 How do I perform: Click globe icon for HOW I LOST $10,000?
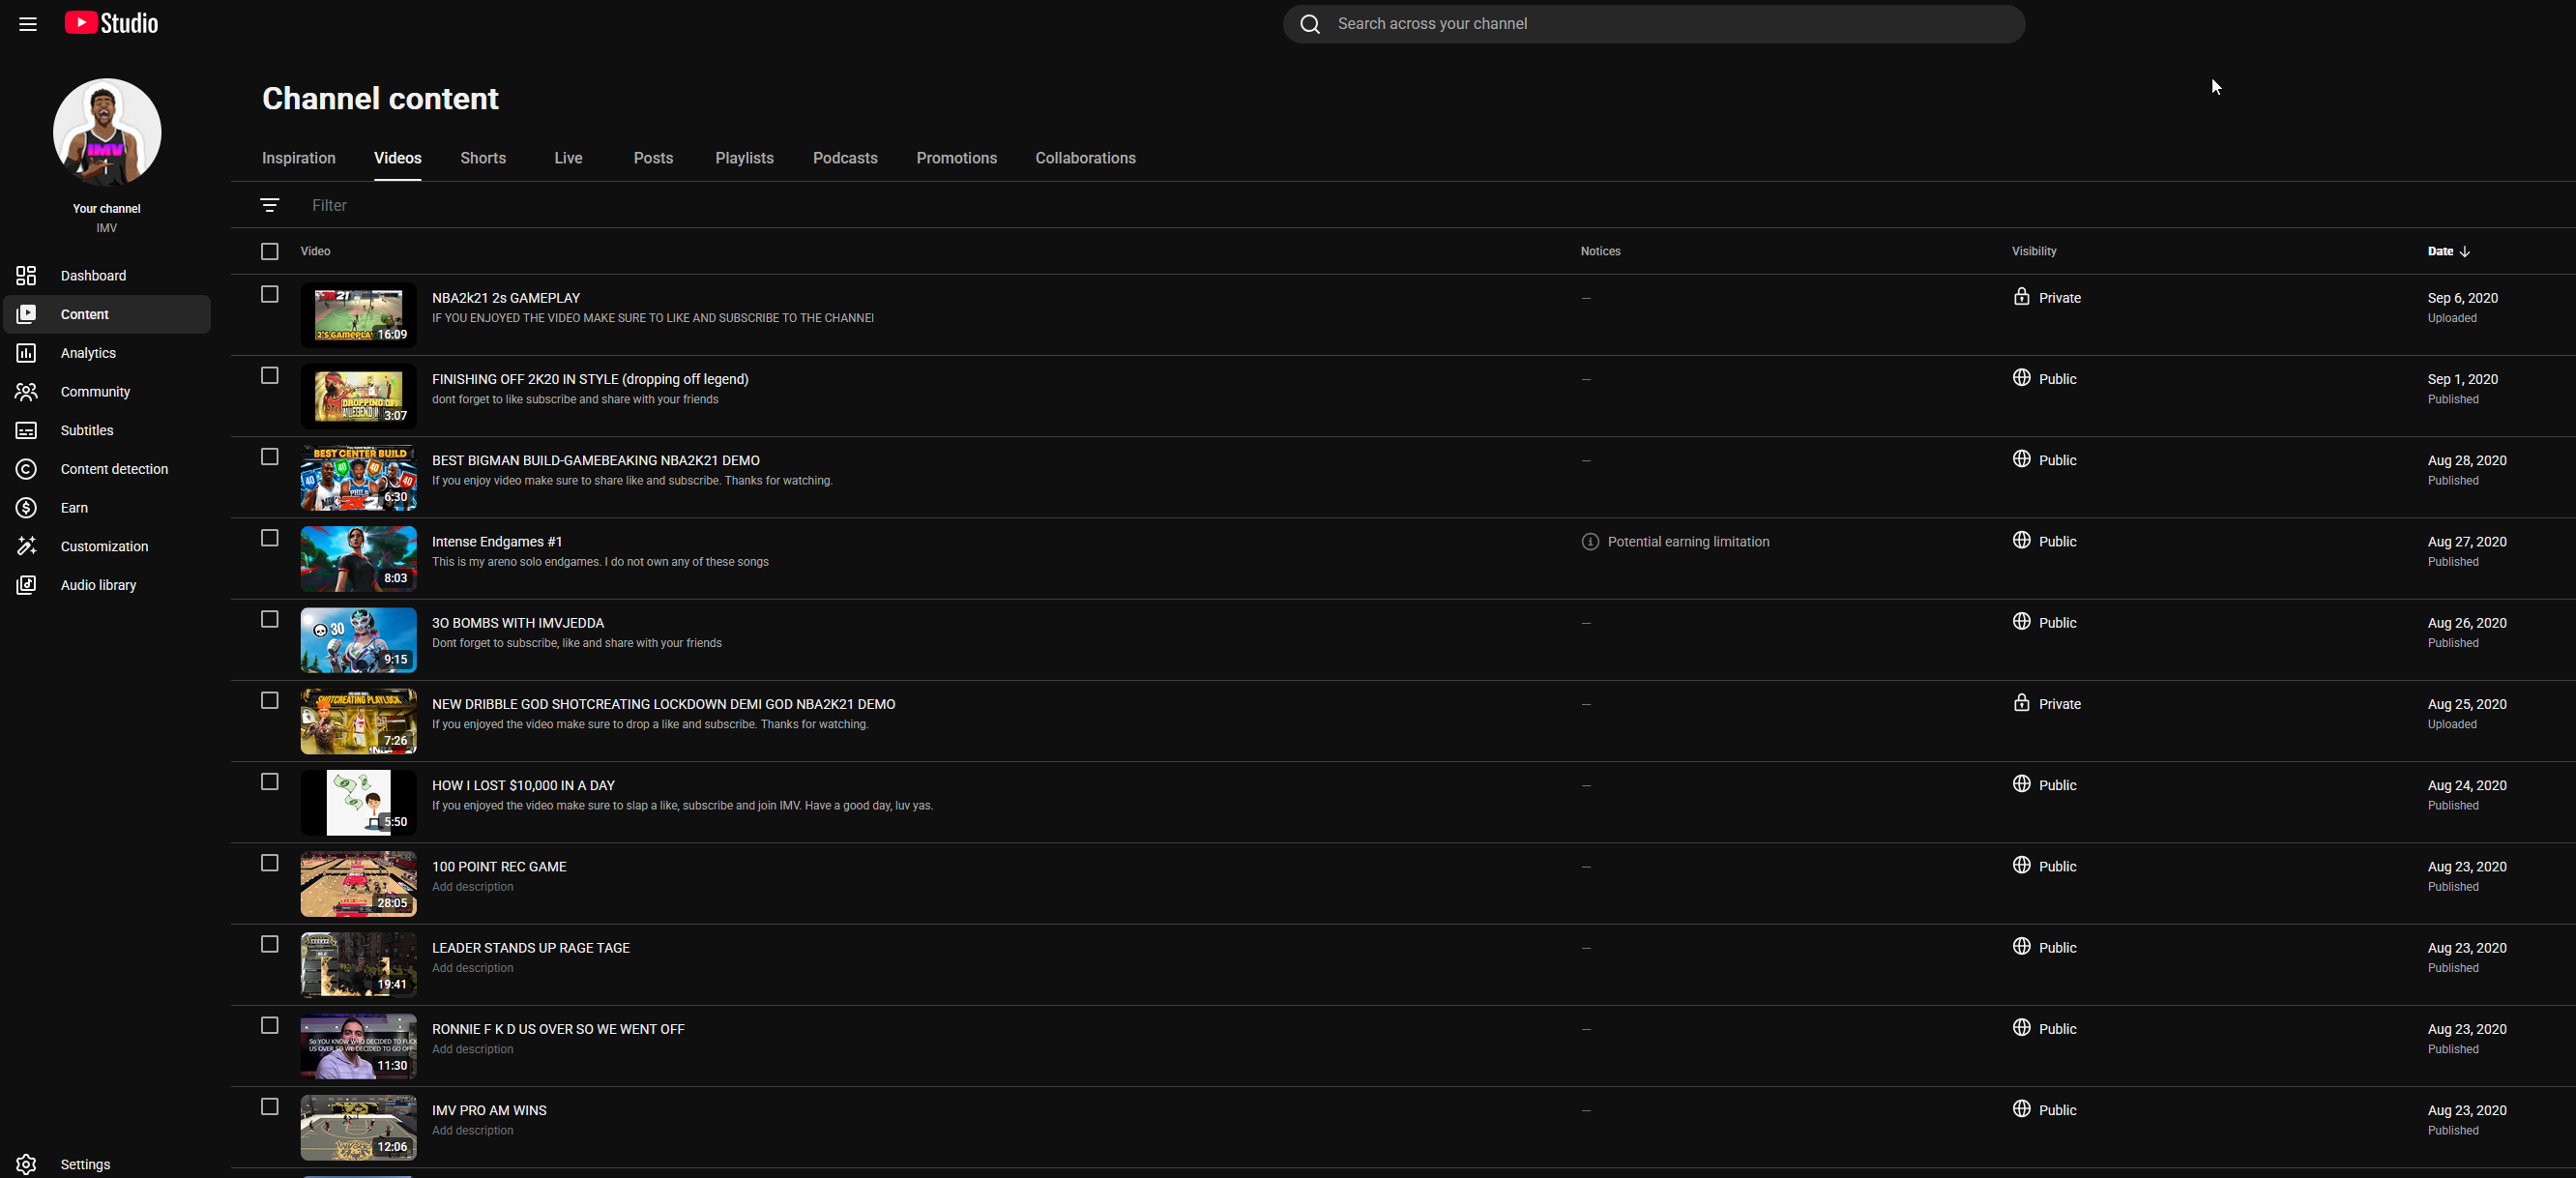point(2021,784)
